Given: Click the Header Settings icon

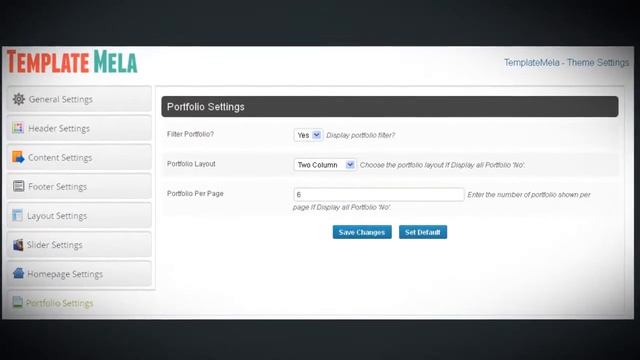Looking at the screenshot, I should (18, 128).
